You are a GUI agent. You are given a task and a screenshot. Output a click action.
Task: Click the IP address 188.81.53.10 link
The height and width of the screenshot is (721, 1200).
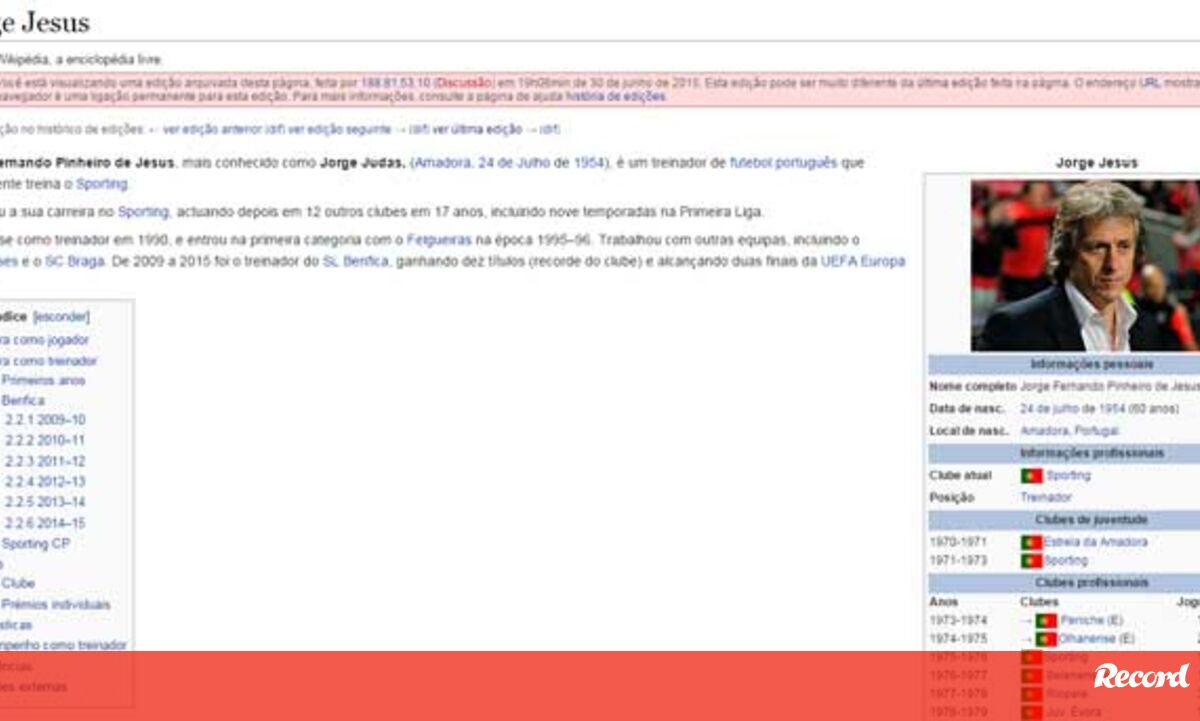(395, 83)
